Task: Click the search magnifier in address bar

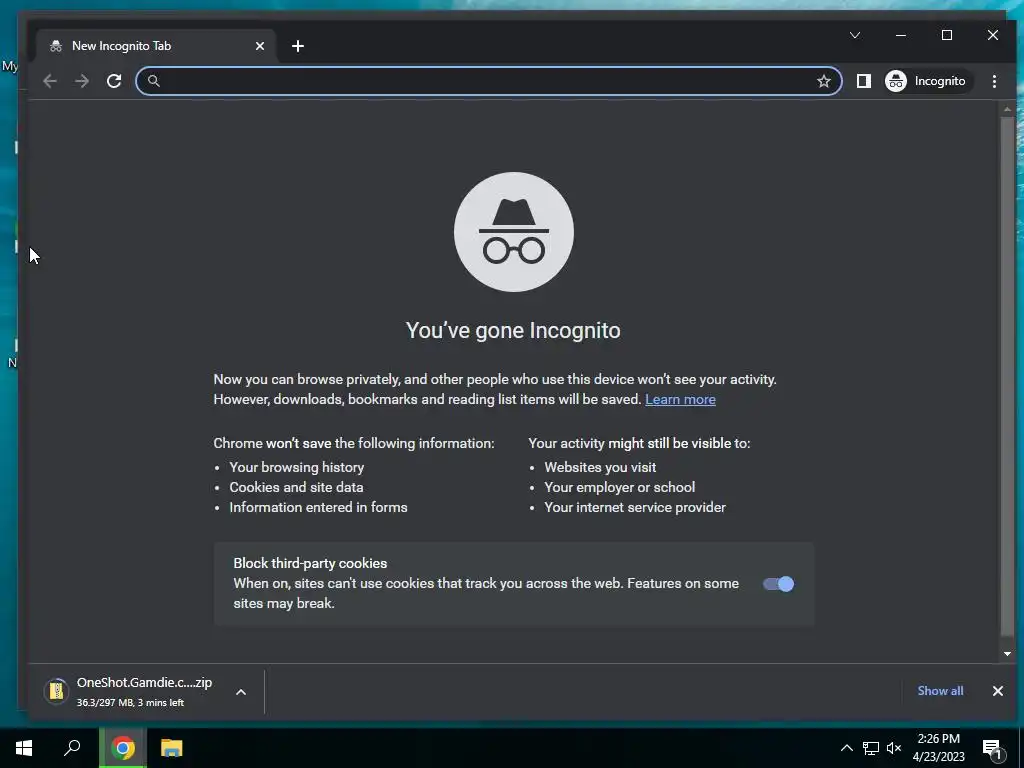Action: 153,81
